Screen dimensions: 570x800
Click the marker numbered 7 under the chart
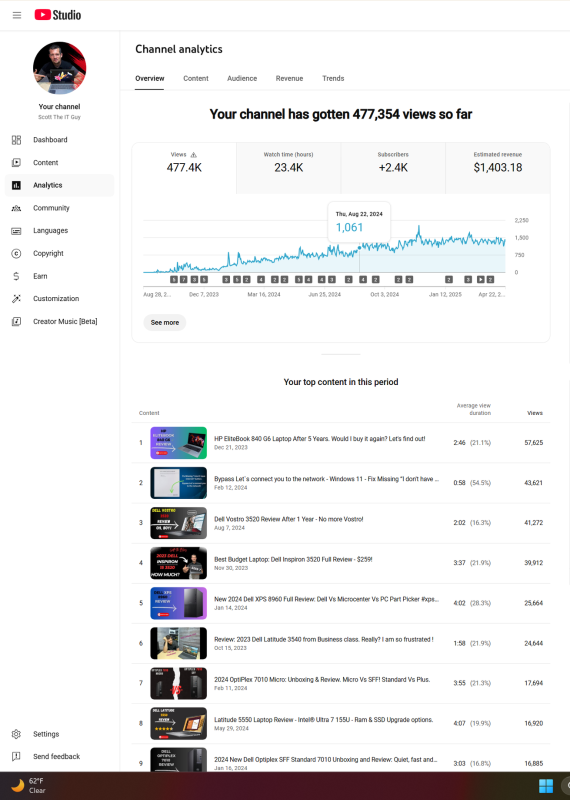point(184,280)
